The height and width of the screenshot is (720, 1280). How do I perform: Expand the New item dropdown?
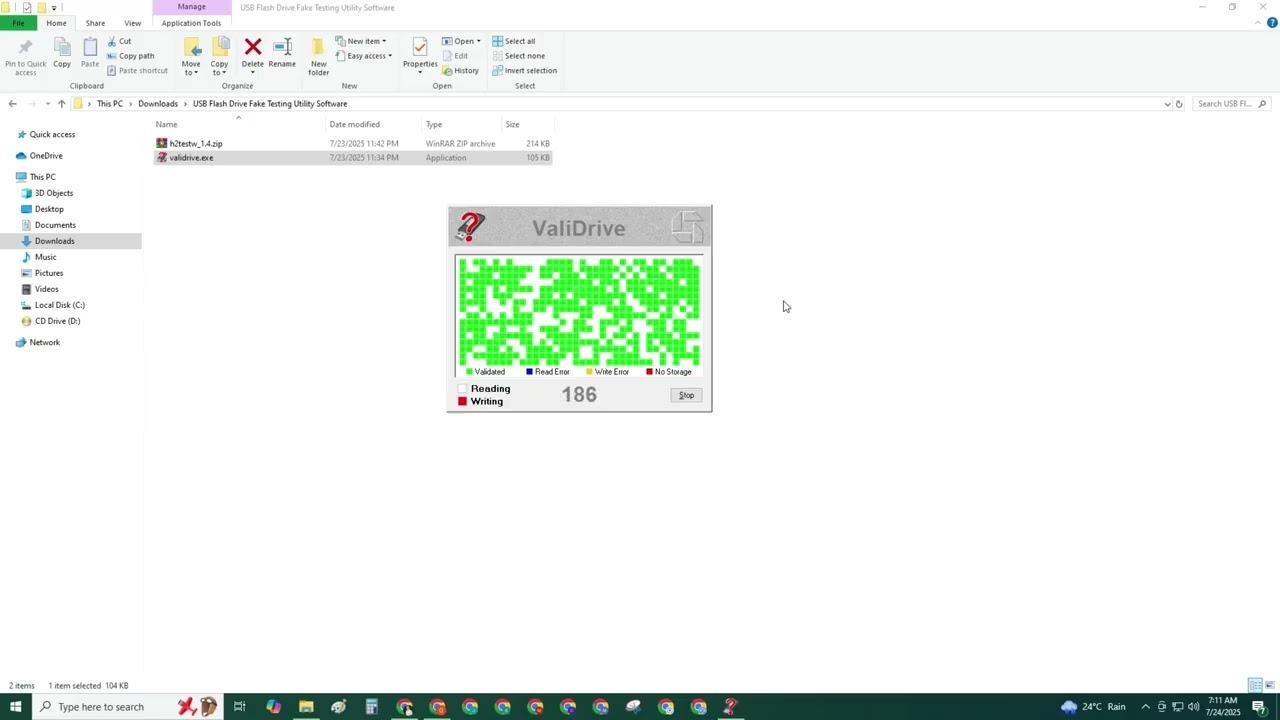[x=361, y=41]
